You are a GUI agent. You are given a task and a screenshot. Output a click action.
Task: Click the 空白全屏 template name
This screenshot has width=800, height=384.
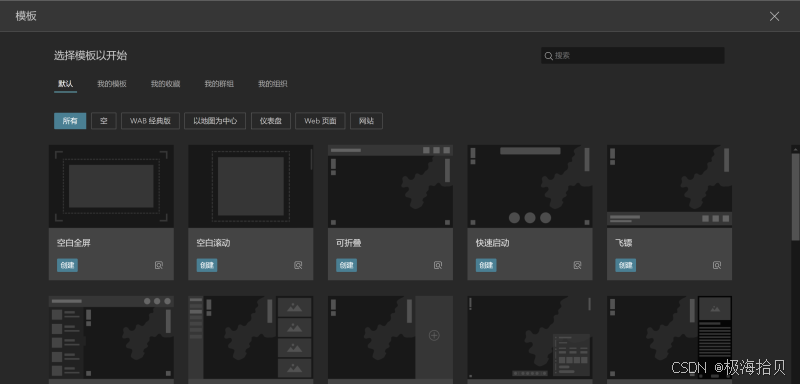tap(74, 243)
